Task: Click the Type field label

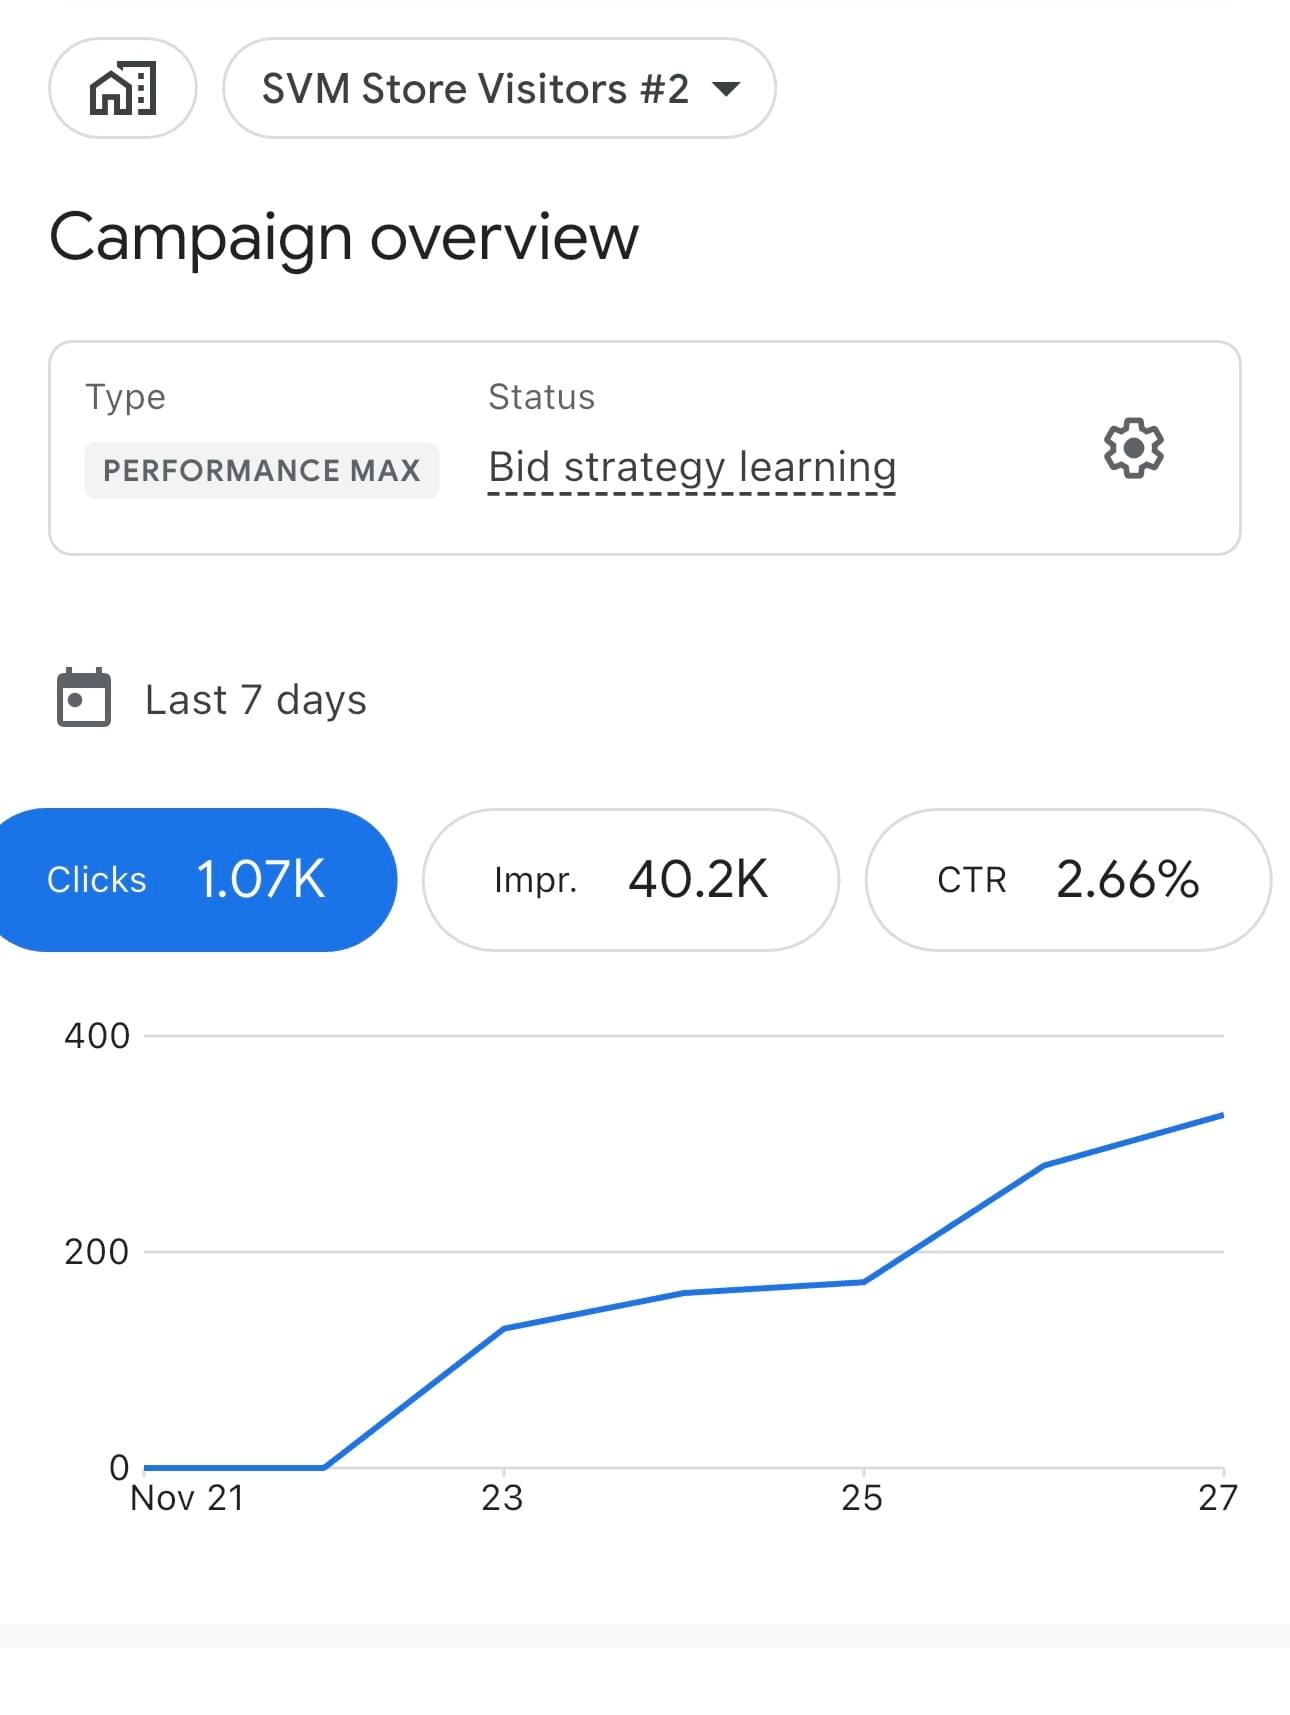Action: pyautogui.click(x=125, y=397)
